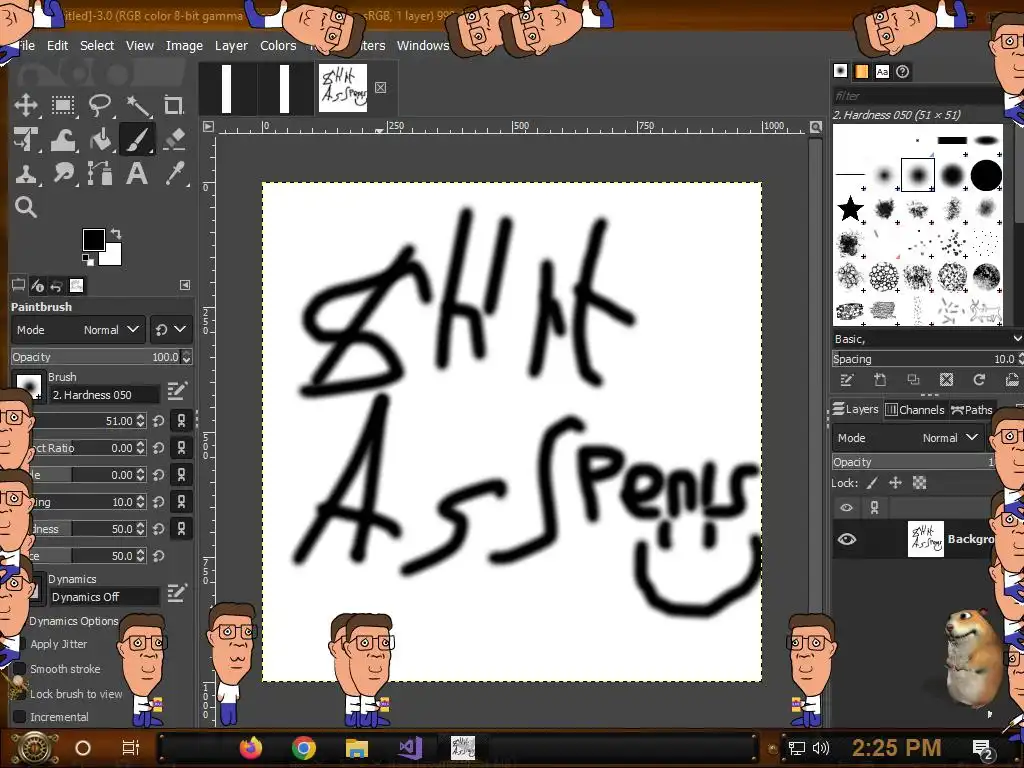Screen dimensions: 1024x768
Task: Close the scribble image tab
Action: point(381,88)
